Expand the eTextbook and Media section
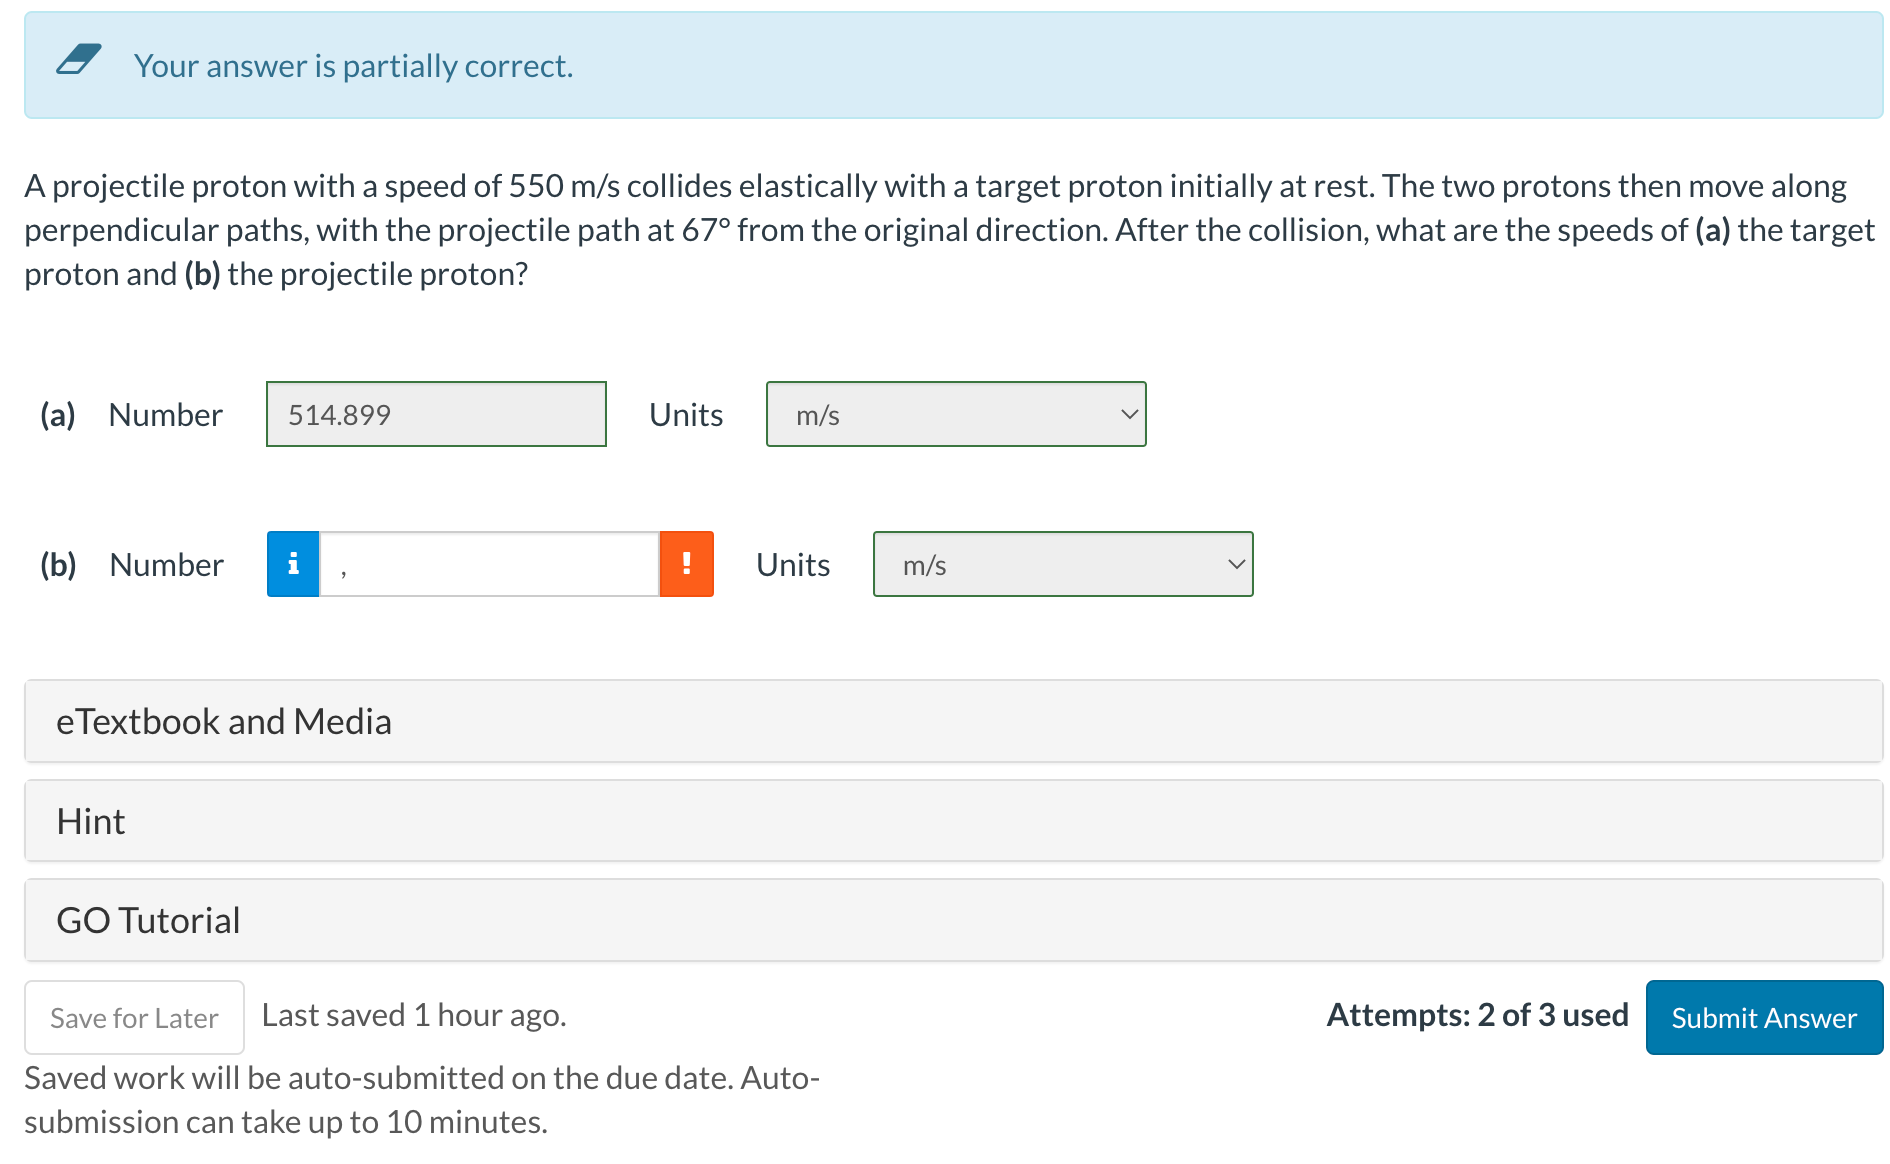 (x=954, y=721)
